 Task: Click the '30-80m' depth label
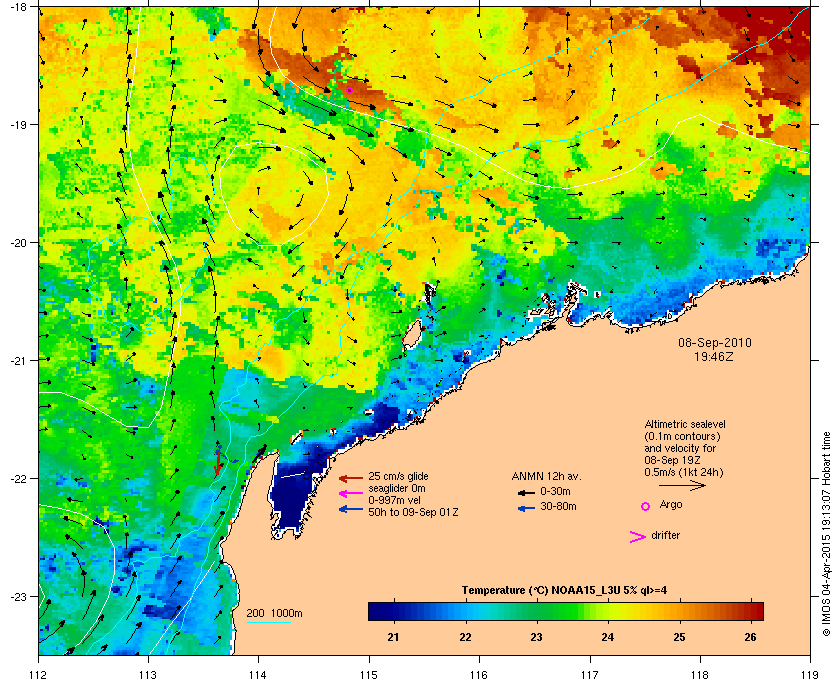point(558,506)
